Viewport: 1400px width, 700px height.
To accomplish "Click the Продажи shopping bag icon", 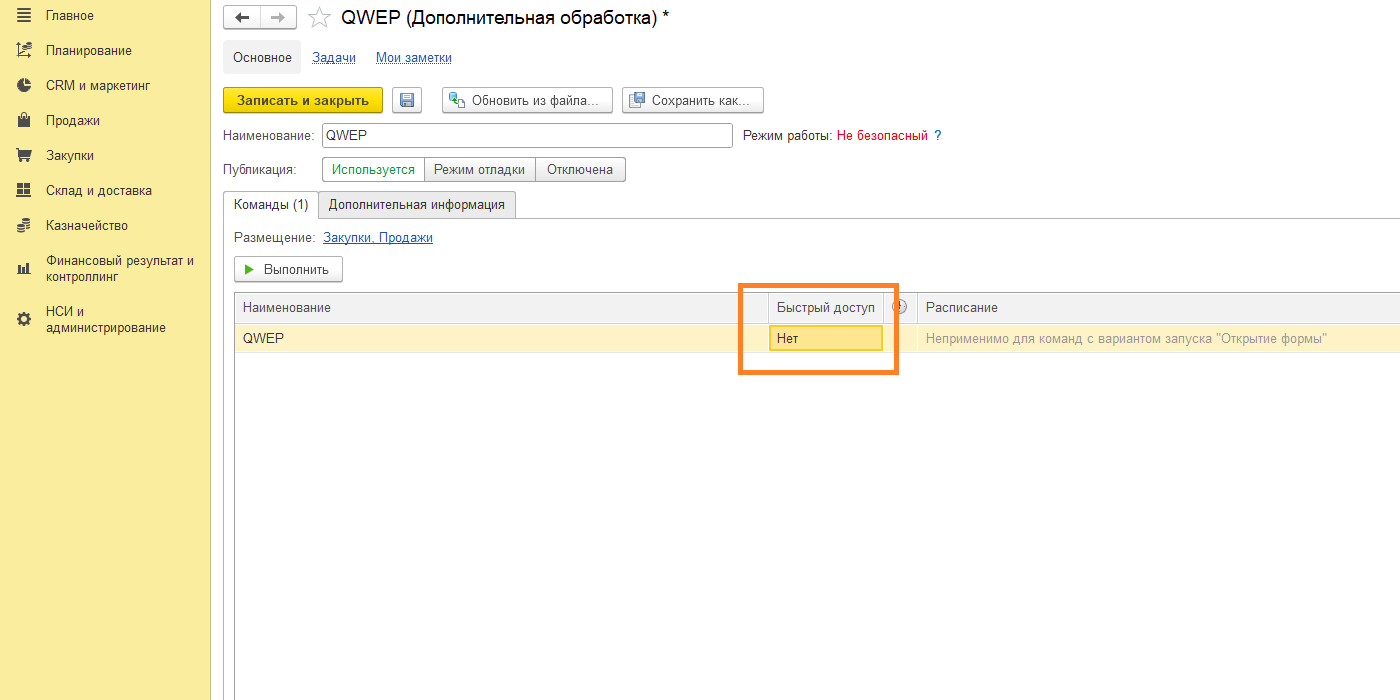I will click(x=24, y=121).
